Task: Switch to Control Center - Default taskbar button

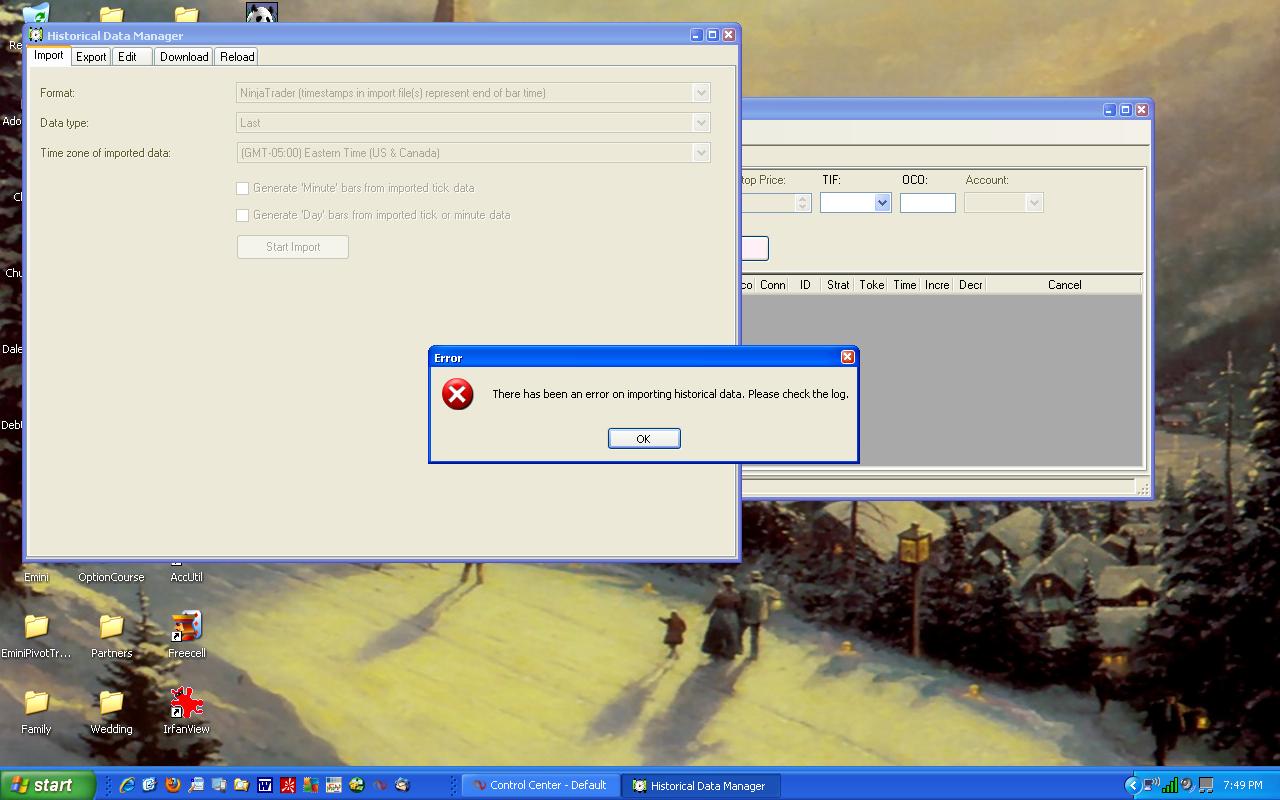Action: tap(540, 785)
